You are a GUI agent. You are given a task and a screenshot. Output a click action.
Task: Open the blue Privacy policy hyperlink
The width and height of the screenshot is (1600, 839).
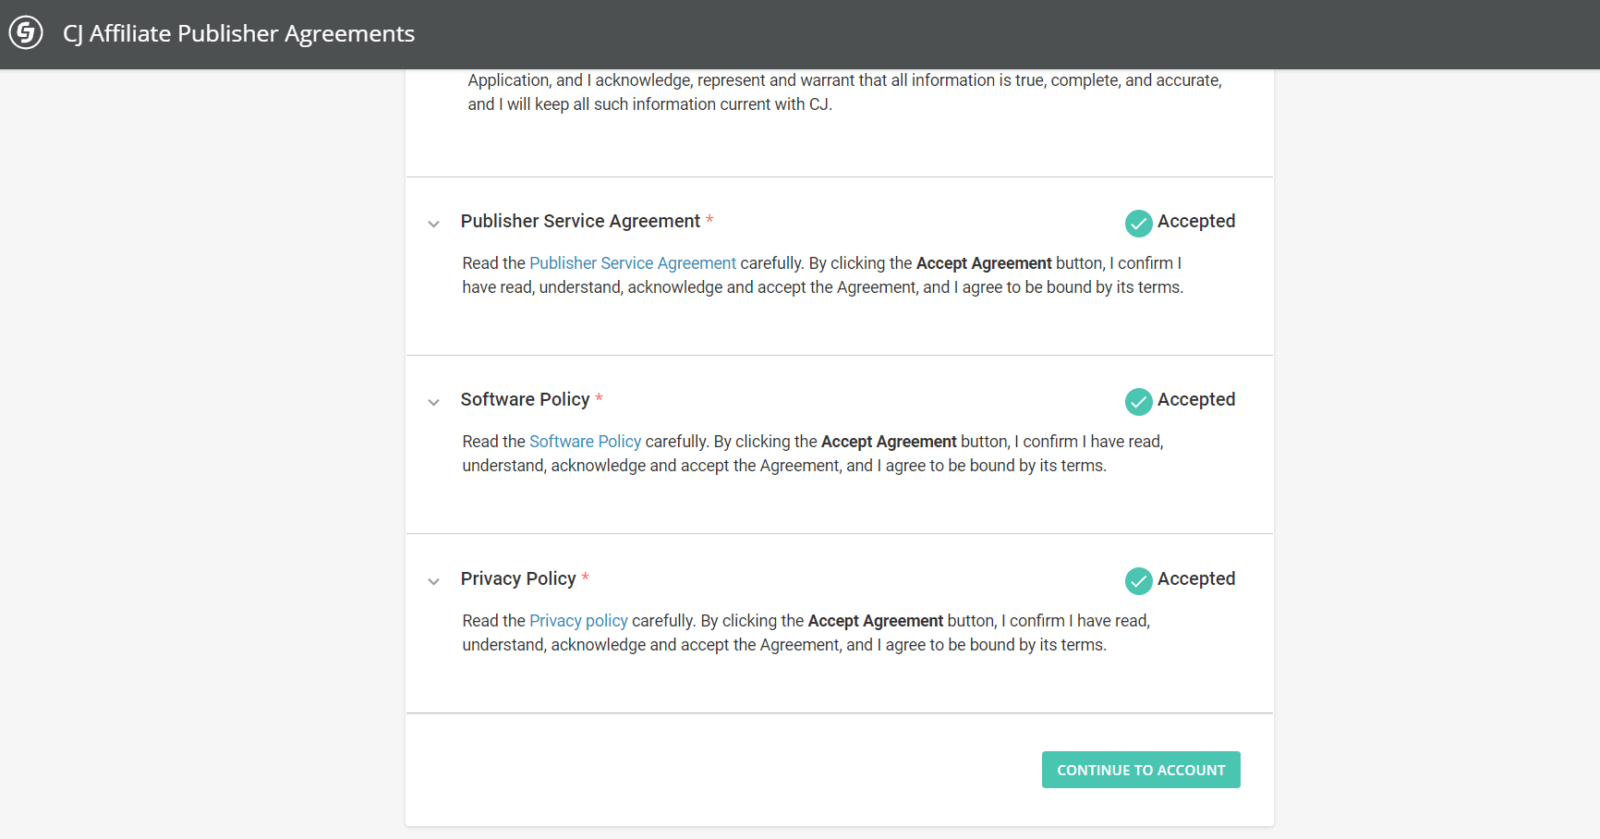click(x=578, y=621)
